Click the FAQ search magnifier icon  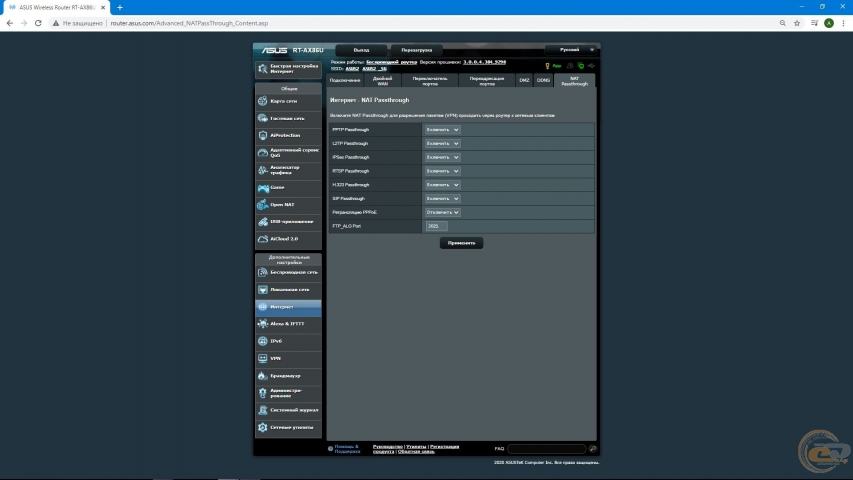tap(592, 449)
